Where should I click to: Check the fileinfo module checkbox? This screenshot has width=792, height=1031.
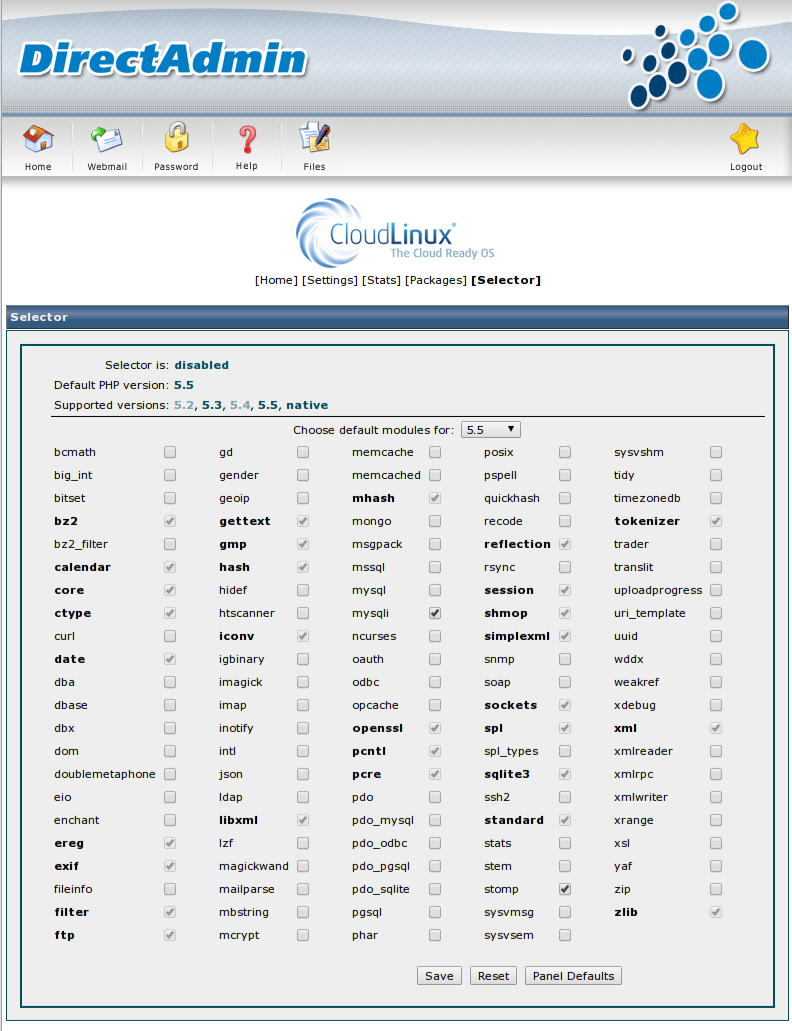tap(170, 890)
